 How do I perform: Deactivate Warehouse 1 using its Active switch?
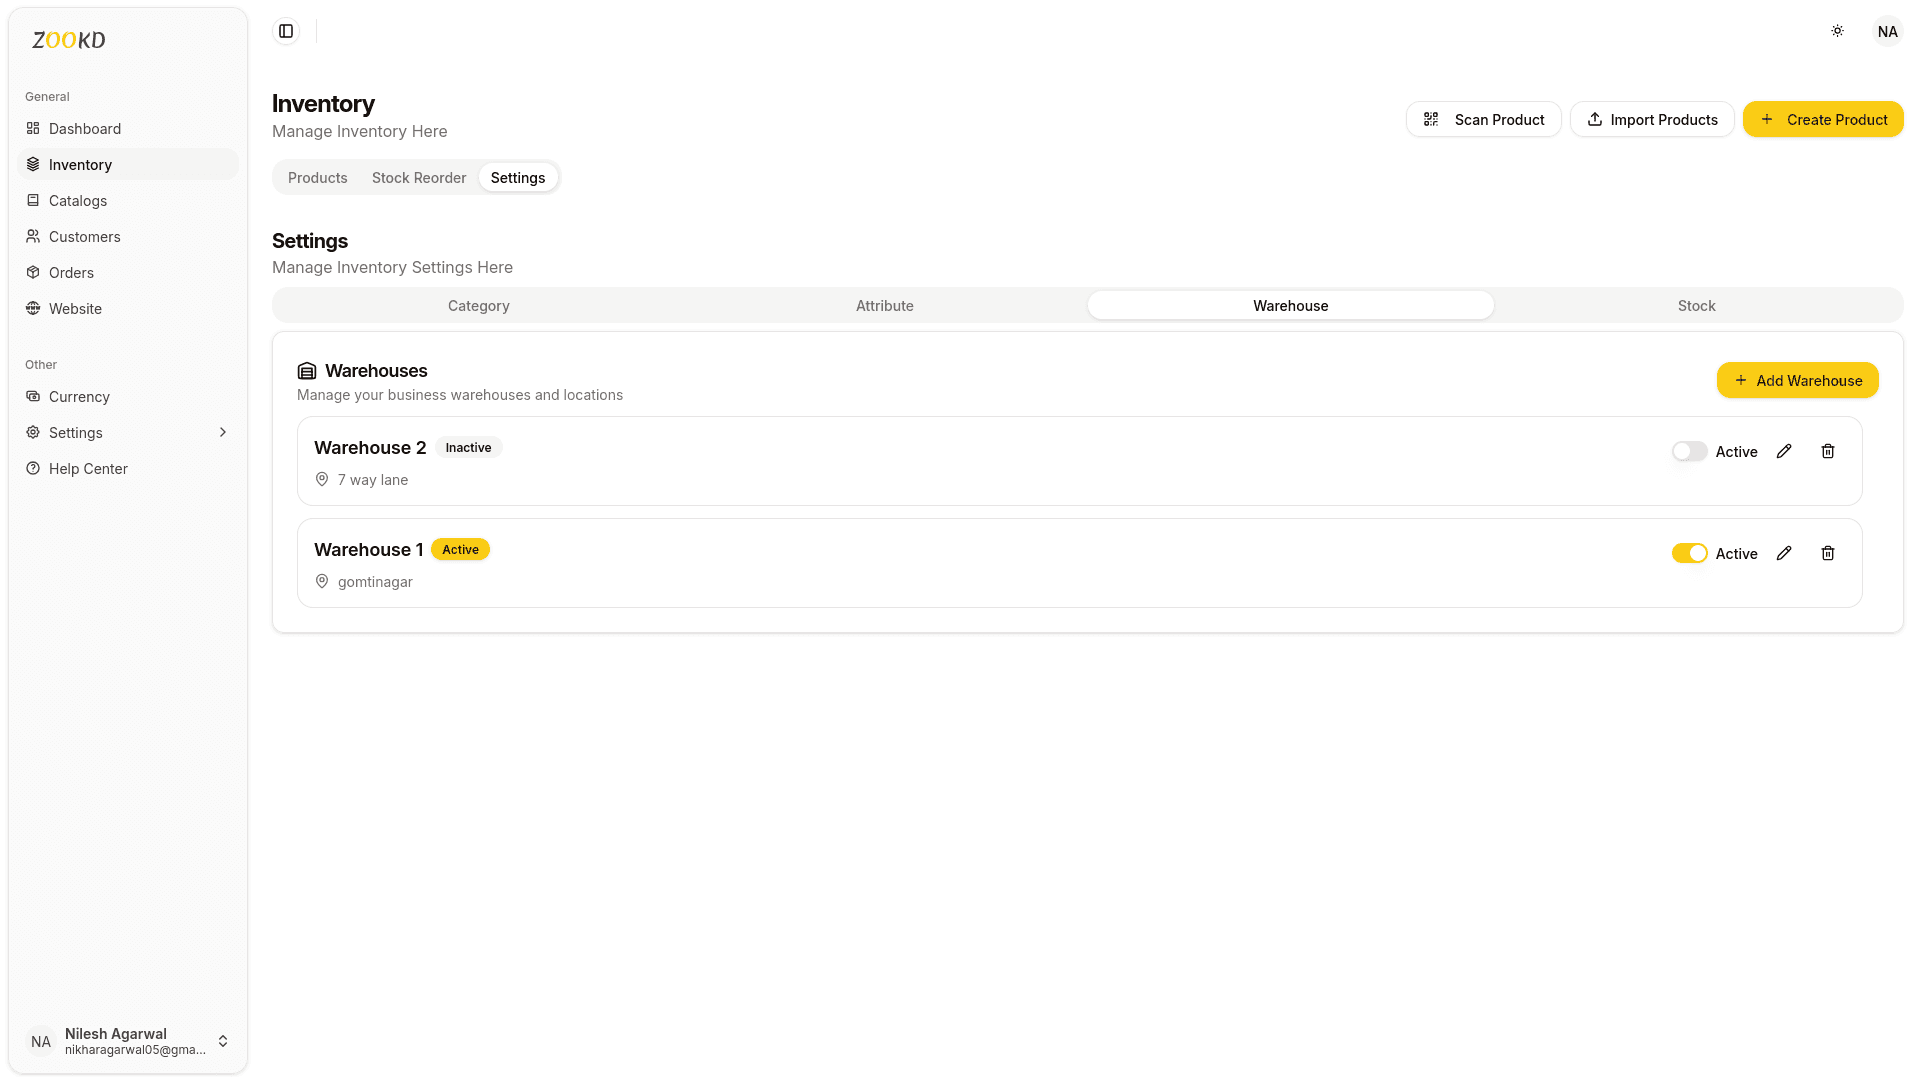pyautogui.click(x=1689, y=553)
